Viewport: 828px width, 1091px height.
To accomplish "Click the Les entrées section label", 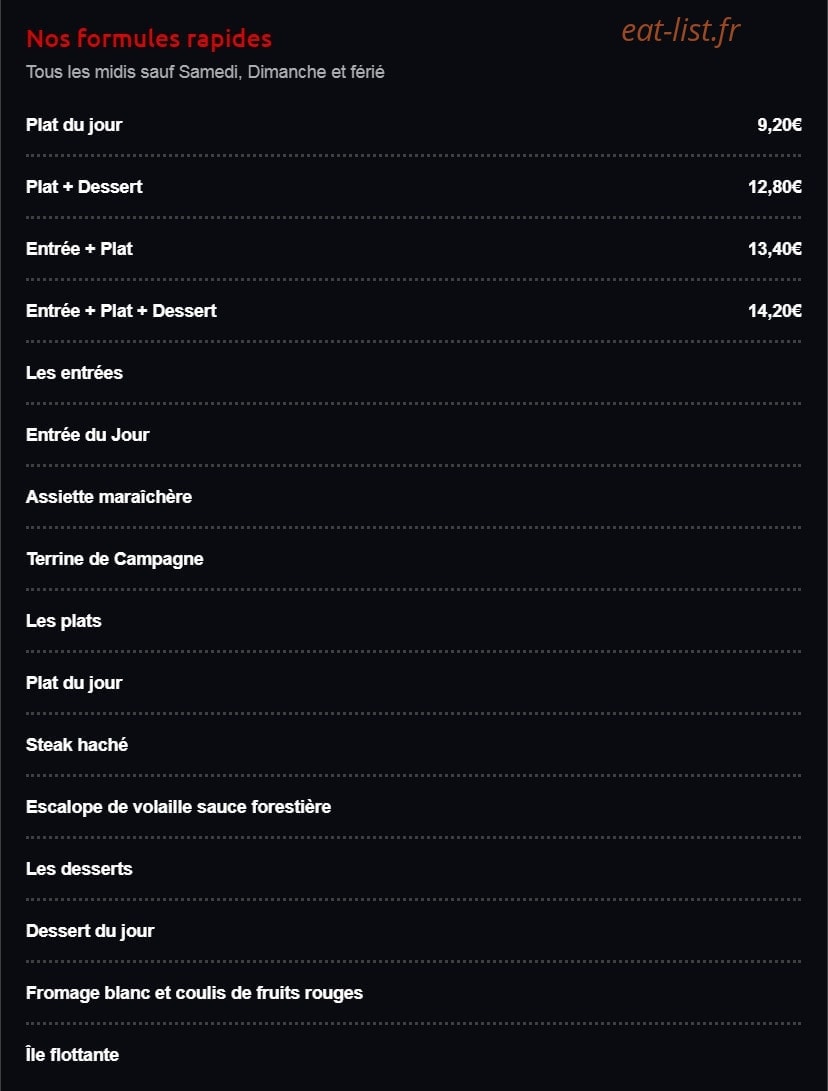I will pyautogui.click(x=74, y=373).
